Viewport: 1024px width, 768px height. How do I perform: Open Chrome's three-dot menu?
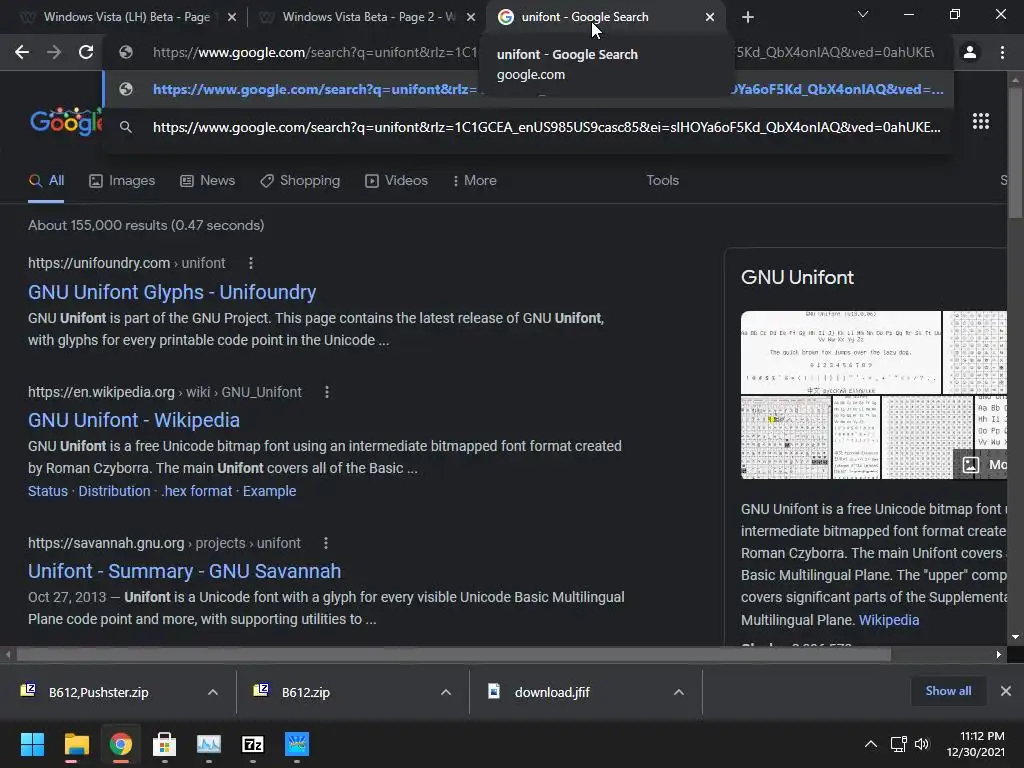(1002, 52)
